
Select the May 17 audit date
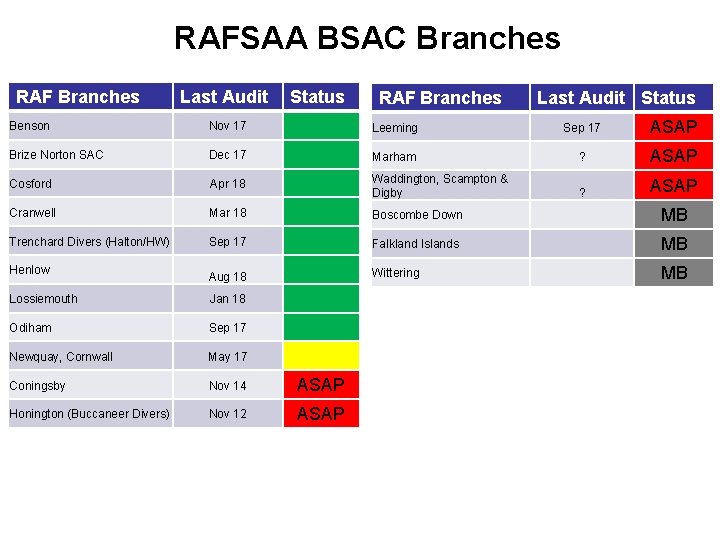click(228, 356)
